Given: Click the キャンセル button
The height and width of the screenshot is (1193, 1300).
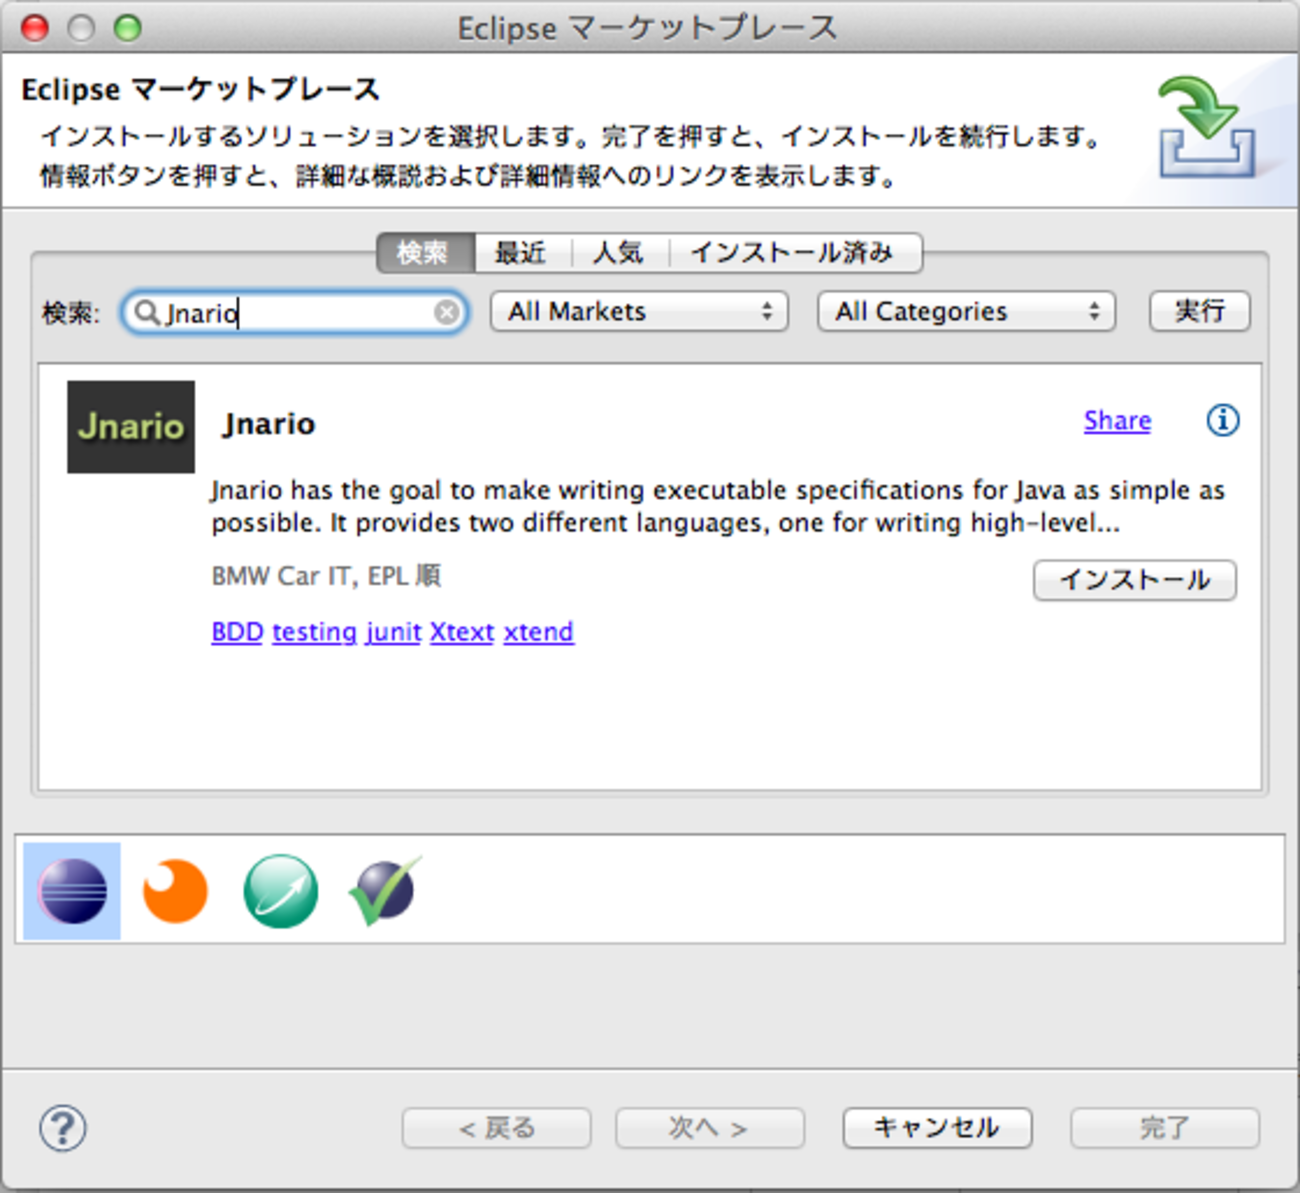Looking at the screenshot, I should point(937,1128).
